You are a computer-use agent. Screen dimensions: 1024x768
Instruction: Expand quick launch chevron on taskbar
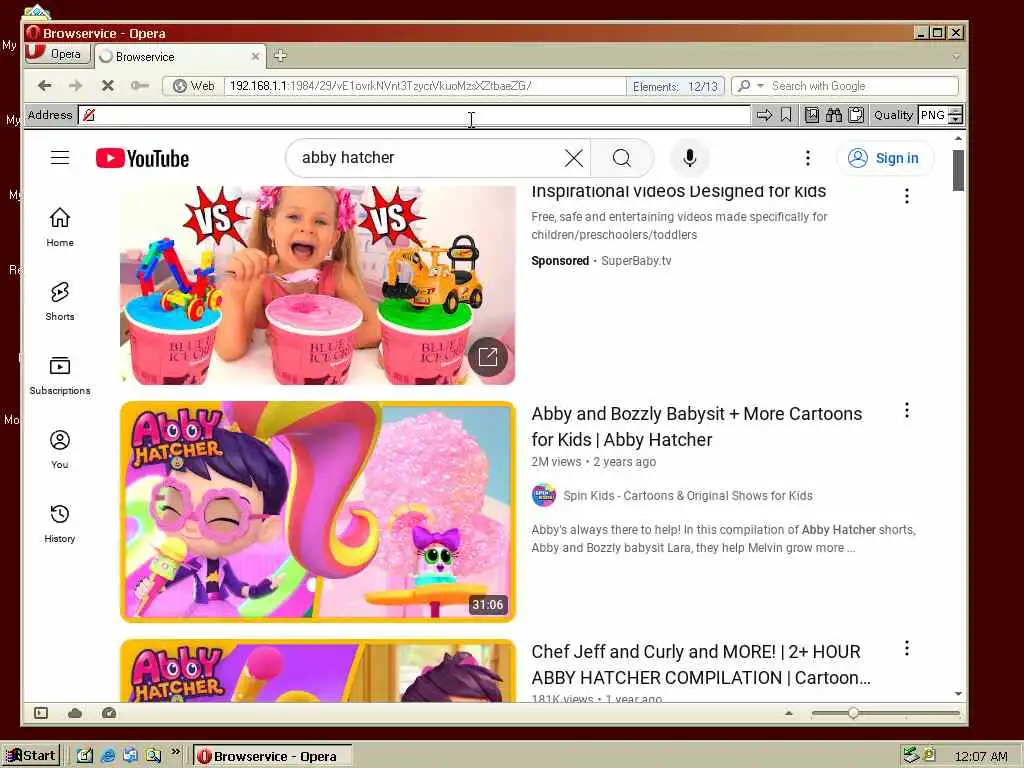tap(175, 752)
